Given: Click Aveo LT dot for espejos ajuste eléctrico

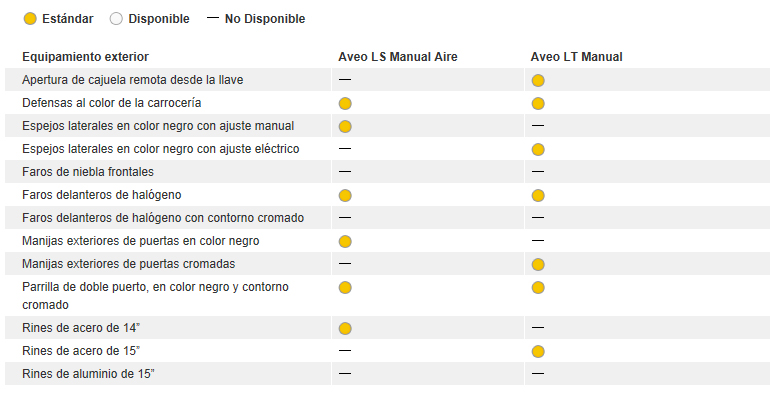Looking at the screenshot, I should pyautogui.click(x=538, y=149).
